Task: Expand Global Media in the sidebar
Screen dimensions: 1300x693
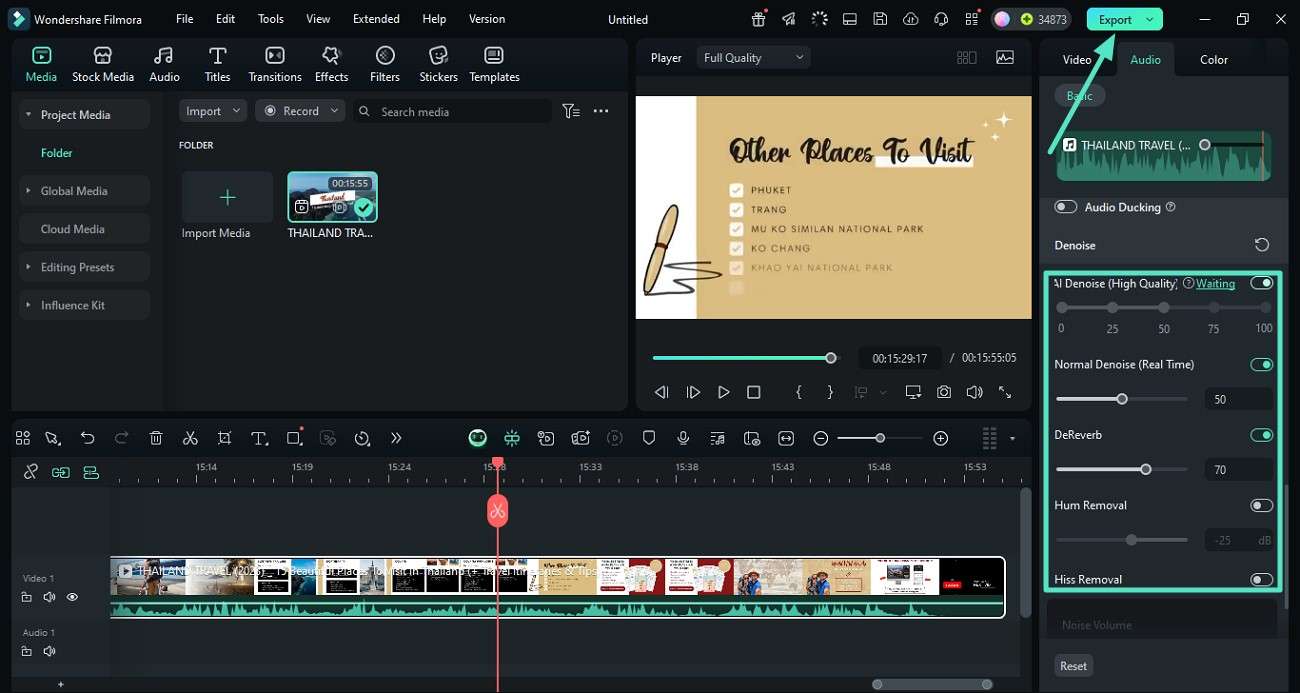Action: click(28, 191)
